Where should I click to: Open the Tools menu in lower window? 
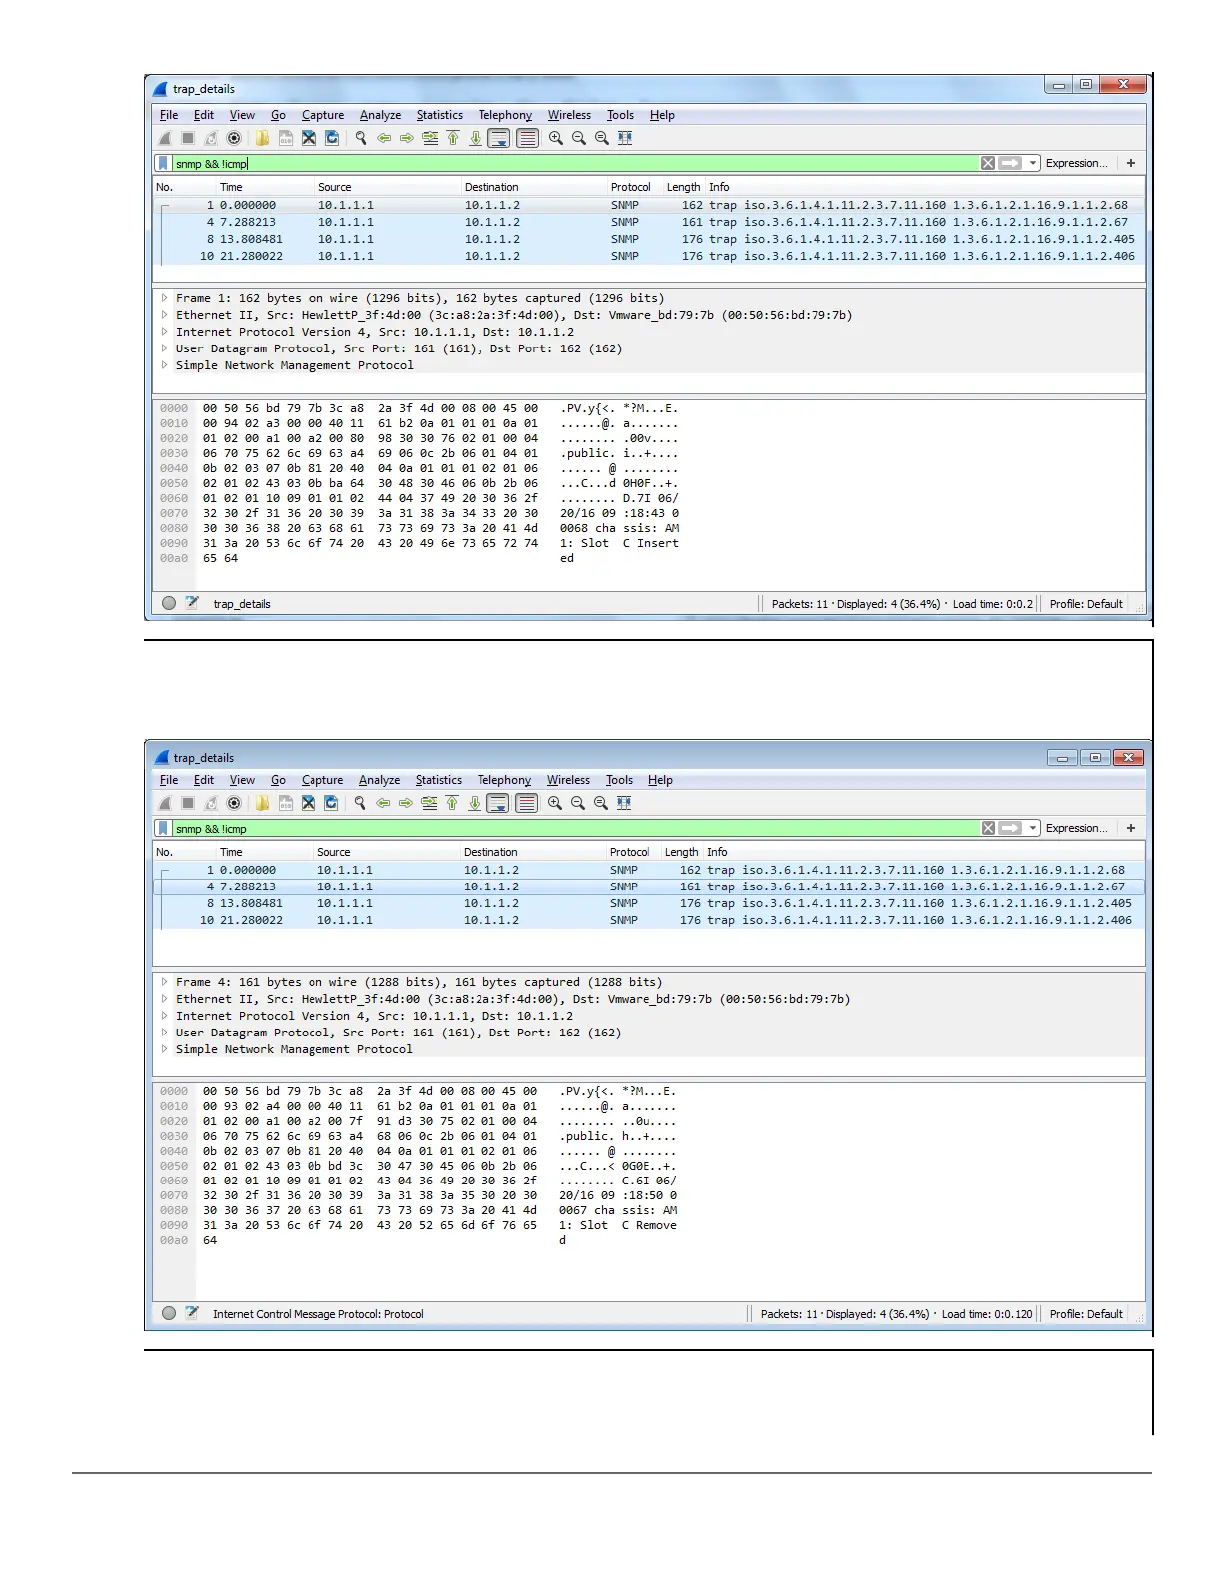(619, 780)
